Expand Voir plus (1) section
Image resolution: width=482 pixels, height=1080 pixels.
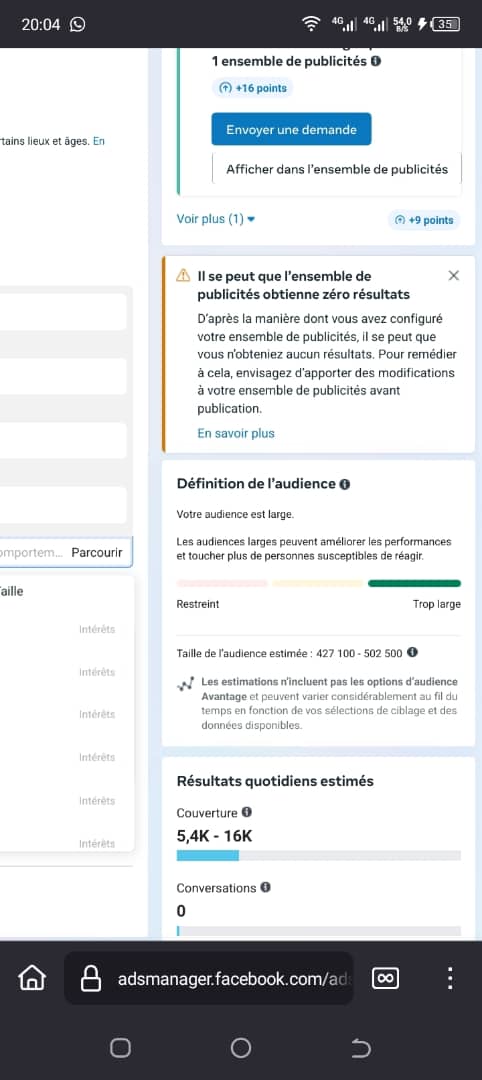coord(216,219)
